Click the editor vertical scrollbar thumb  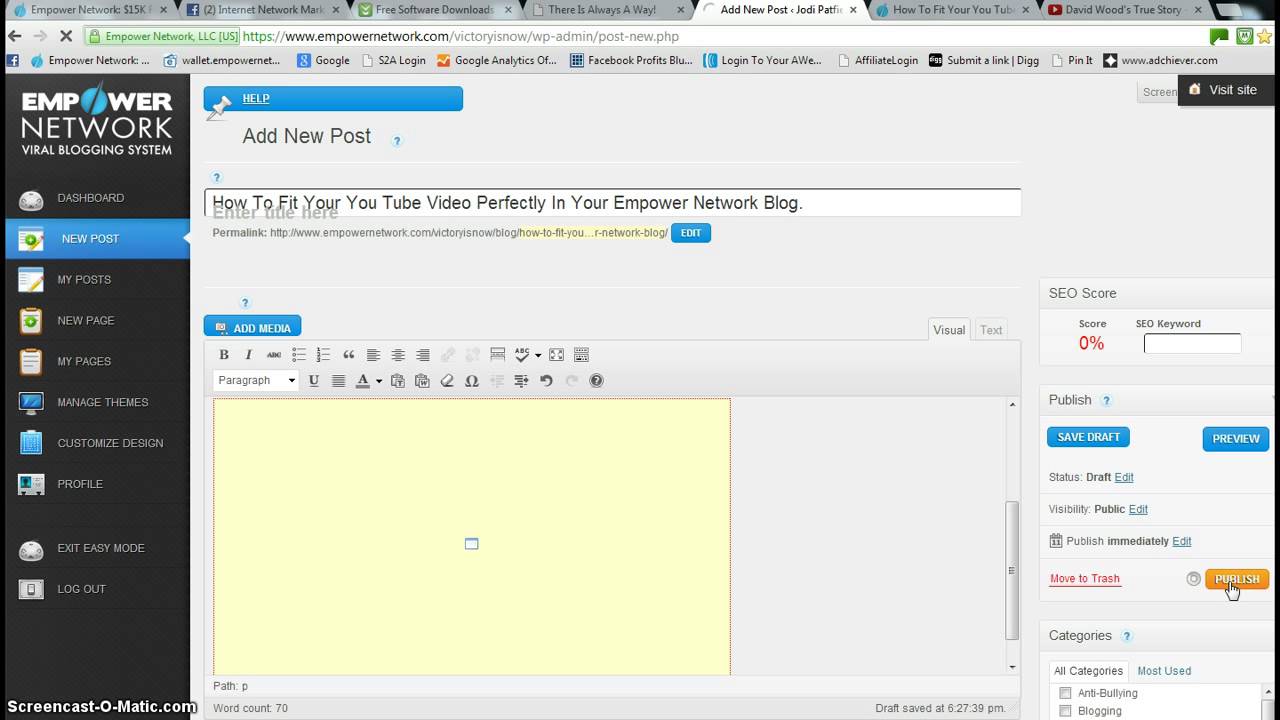click(x=1012, y=570)
